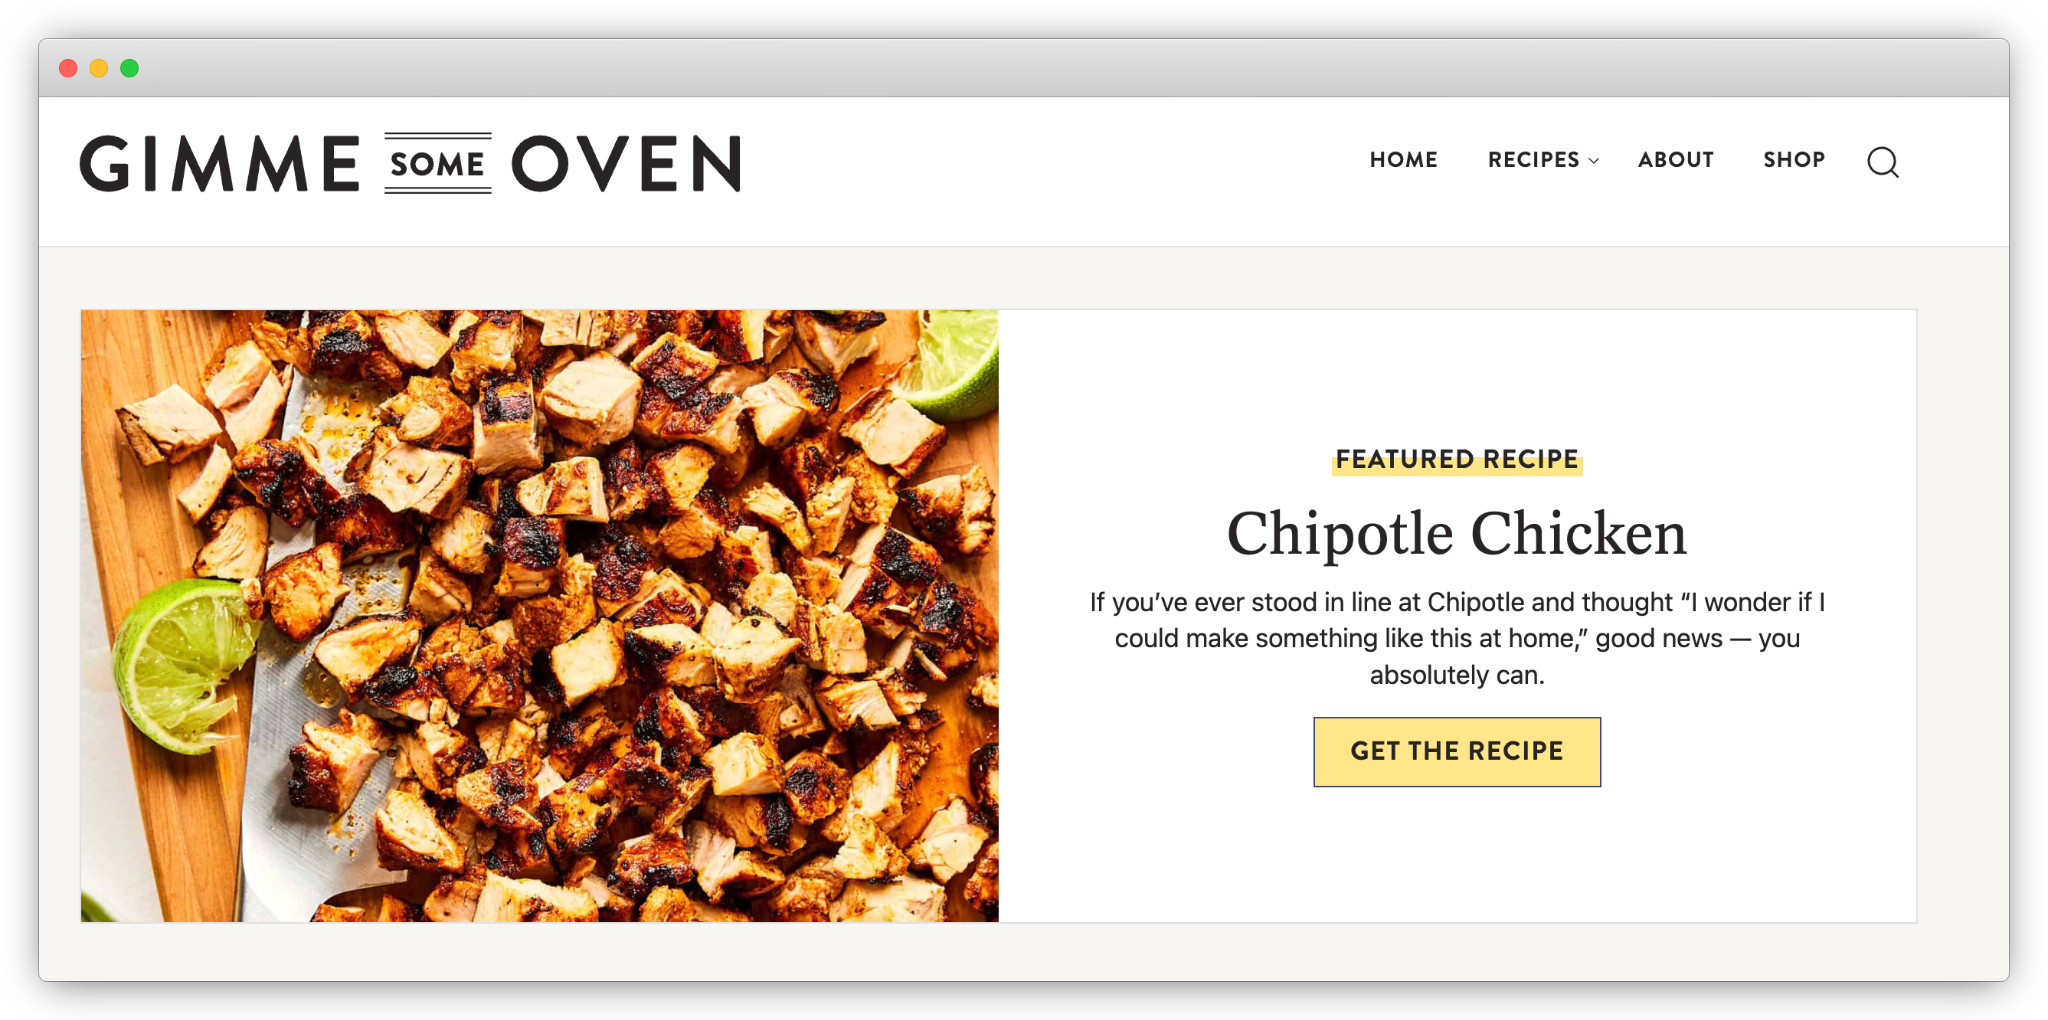Click the red close window button
The width and height of the screenshot is (2048, 1020).
[x=68, y=68]
